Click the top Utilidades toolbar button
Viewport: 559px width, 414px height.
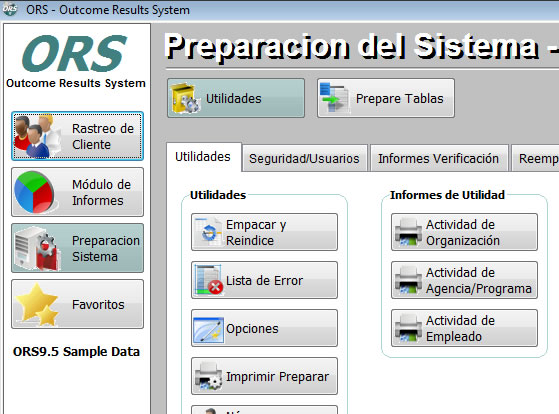236,98
